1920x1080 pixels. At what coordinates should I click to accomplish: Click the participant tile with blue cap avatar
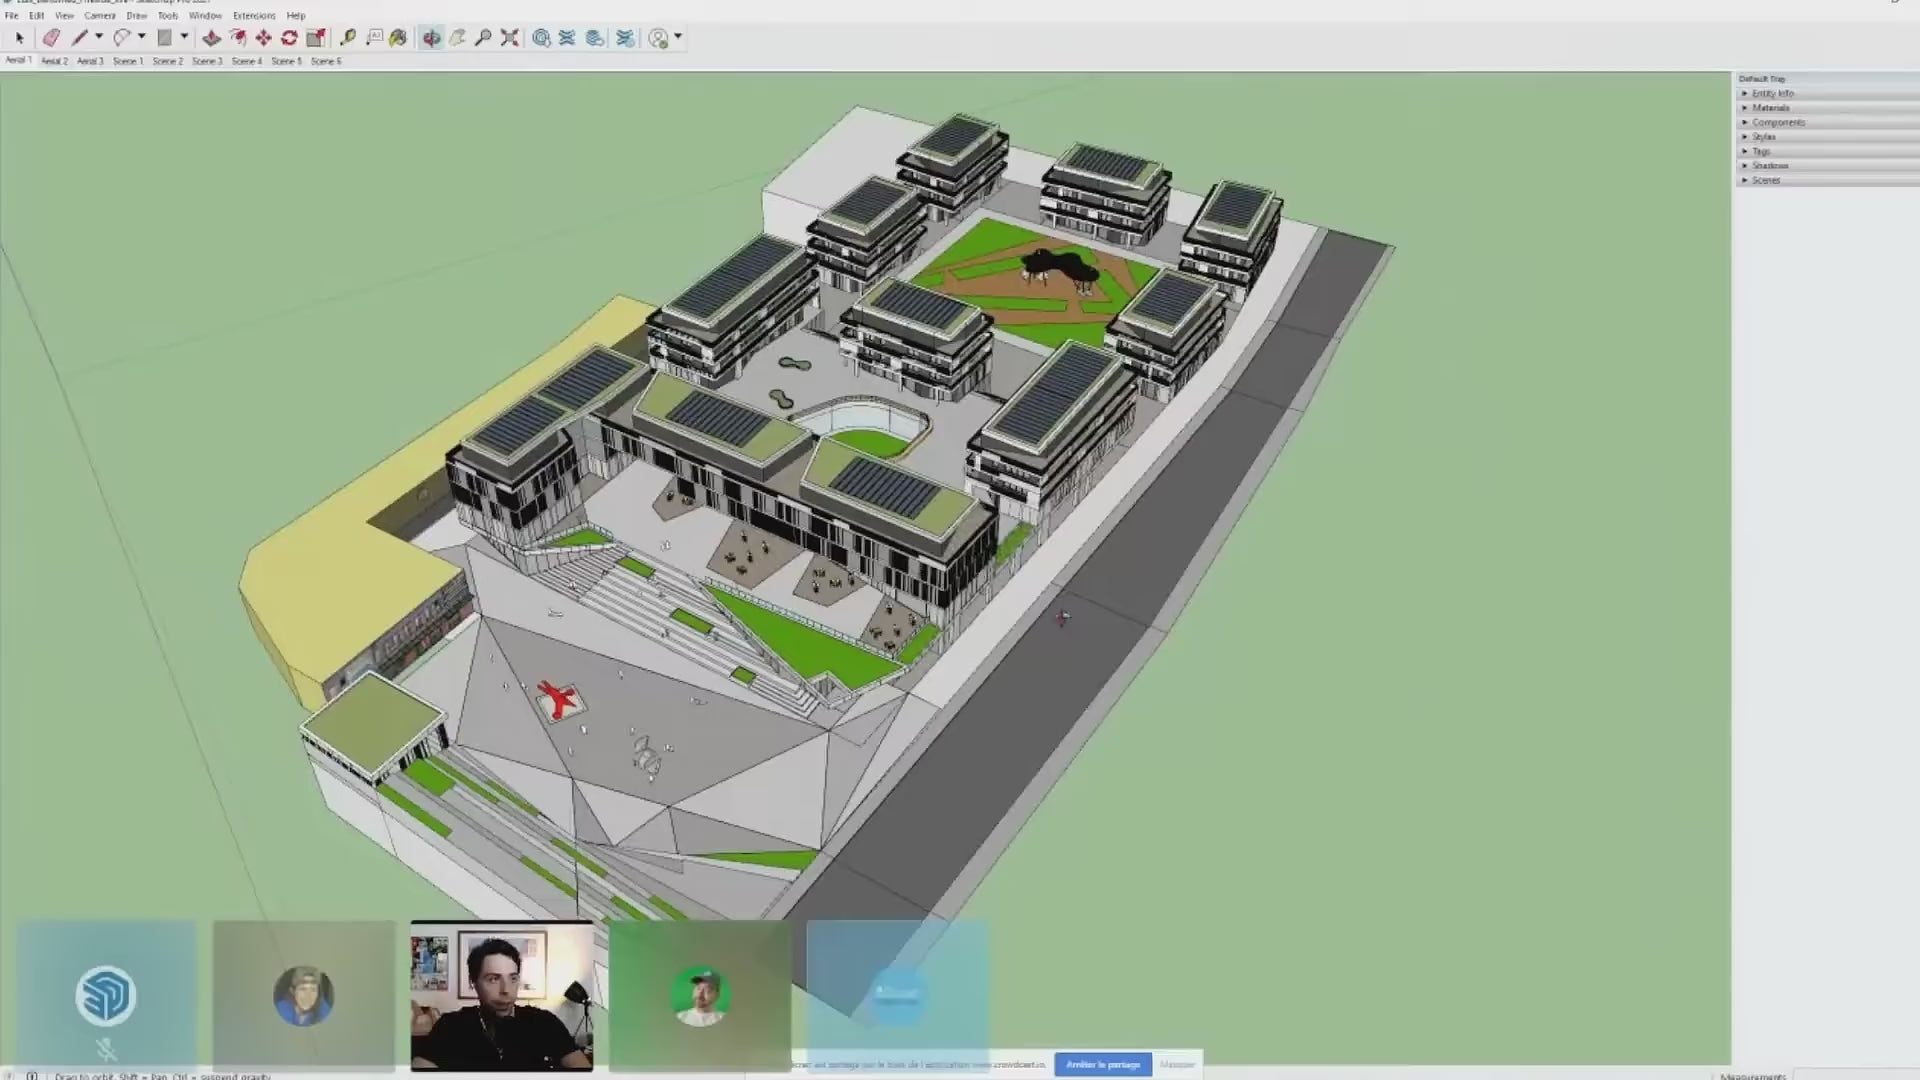point(304,995)
